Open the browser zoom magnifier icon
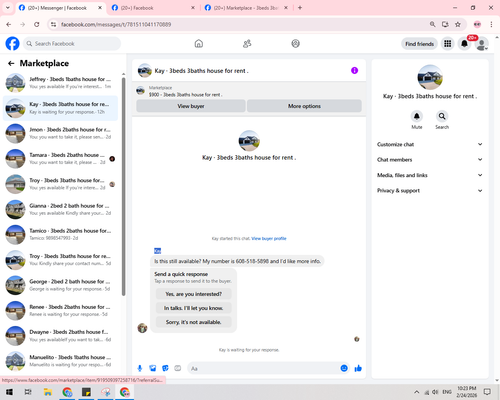Viewport: 500px width, 400px height. coord(432,24)
